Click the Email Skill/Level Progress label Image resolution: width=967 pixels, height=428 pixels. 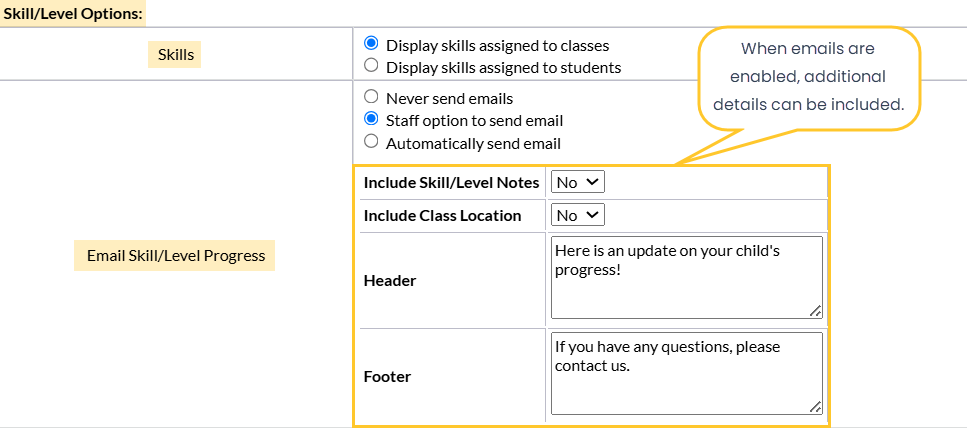coord(175,255)
